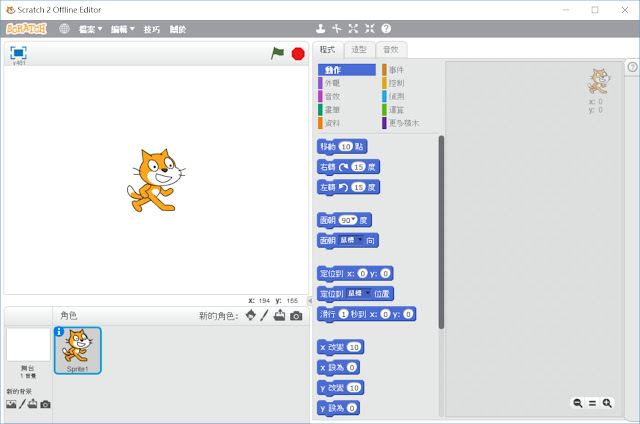The width and height of the screenshot is (640, 424).
Task: Open the 關於 about menu
Action: point(178,29)
